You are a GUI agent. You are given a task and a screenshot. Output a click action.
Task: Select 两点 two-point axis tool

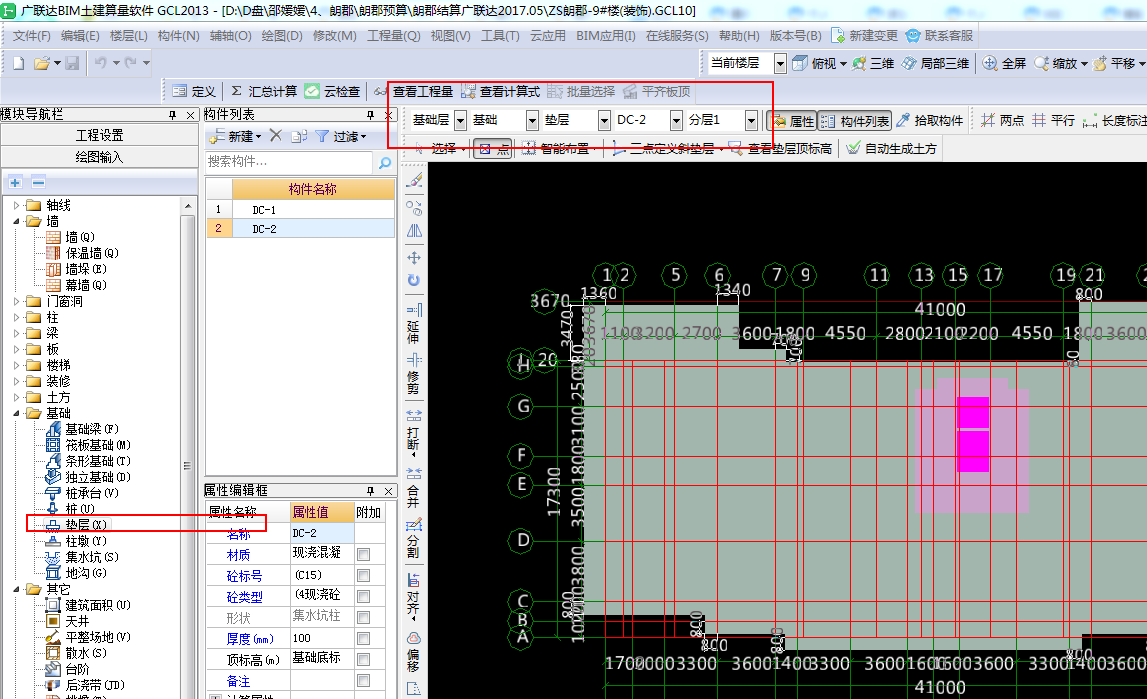coord(1003,121)
